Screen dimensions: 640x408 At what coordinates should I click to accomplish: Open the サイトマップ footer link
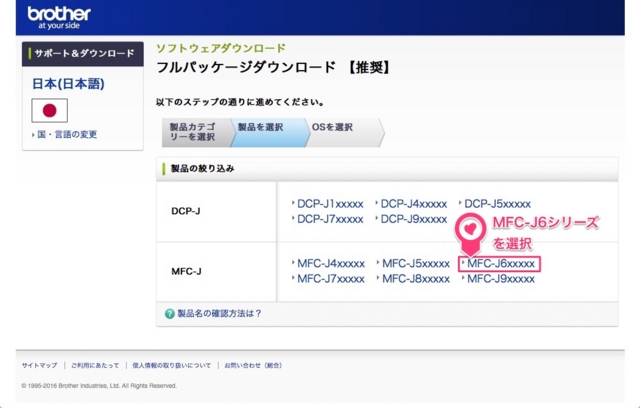click(x=39, y=366)
